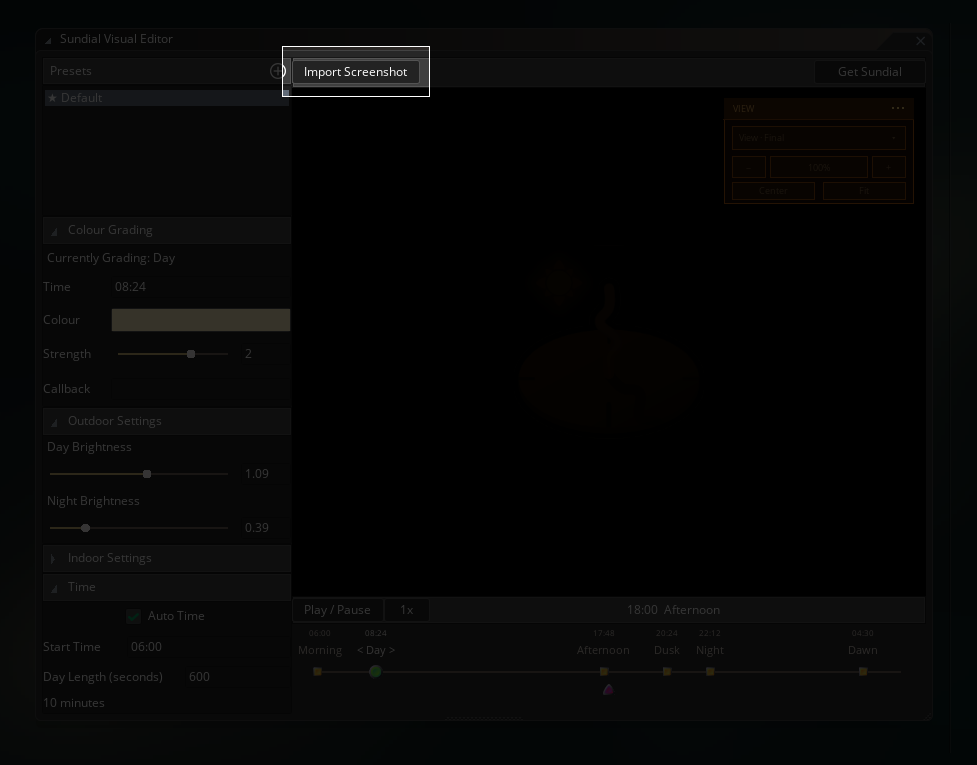Toggle the Auto Time checkbox
Image resolution: width=977 pixels, height=765 pixels.
click(133, 616)
